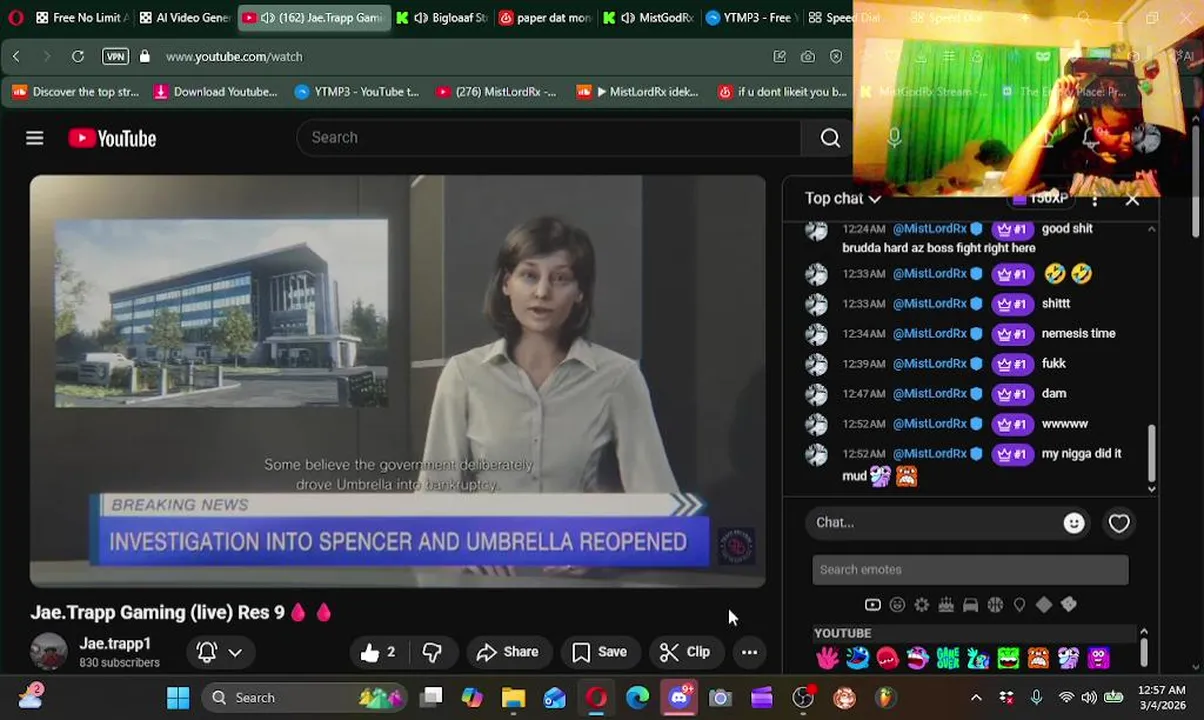The width and height of the screenshot is (1204, 720).
Task: Select the basketball activities emote category
Action: (995, 605)
